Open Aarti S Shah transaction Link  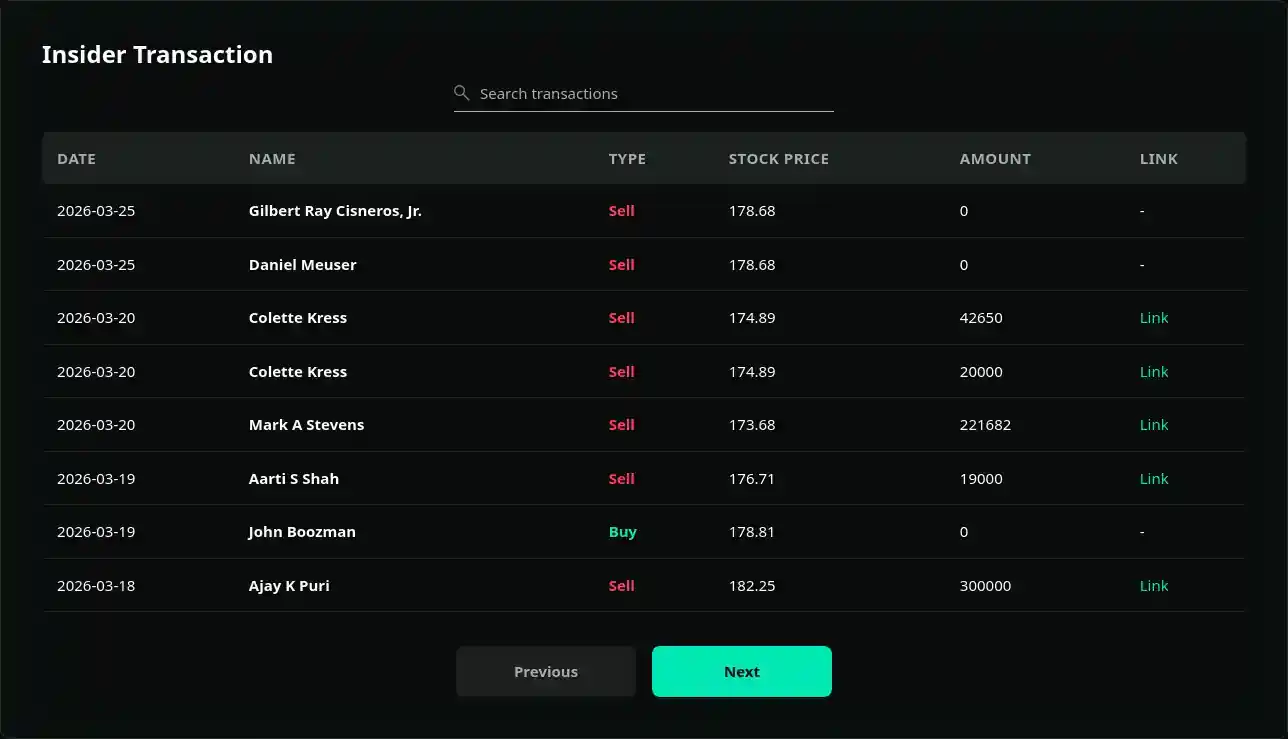pos(1154,479)
